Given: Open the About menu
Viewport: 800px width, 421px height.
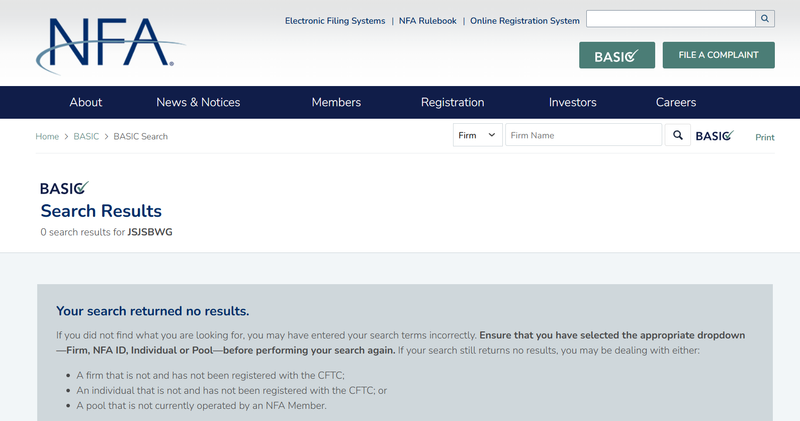Looking at the screenshot, I should [86, 102].
